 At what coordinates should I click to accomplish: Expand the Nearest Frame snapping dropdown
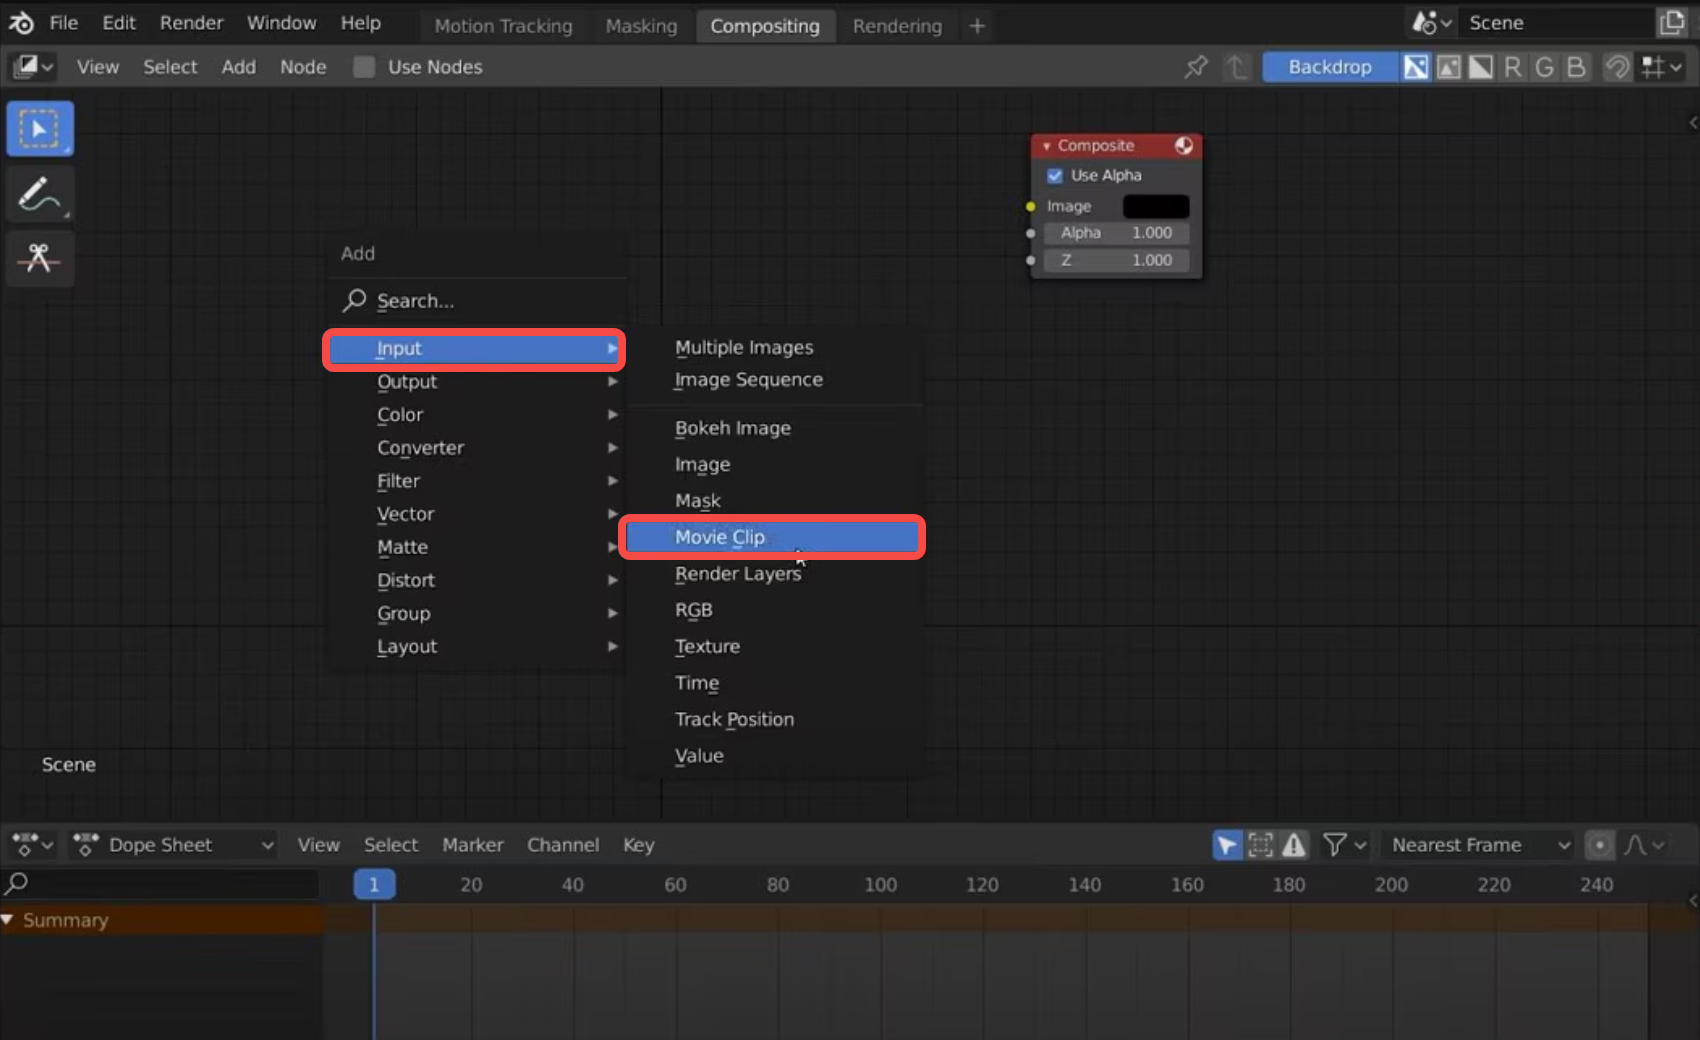(1478, 845)
